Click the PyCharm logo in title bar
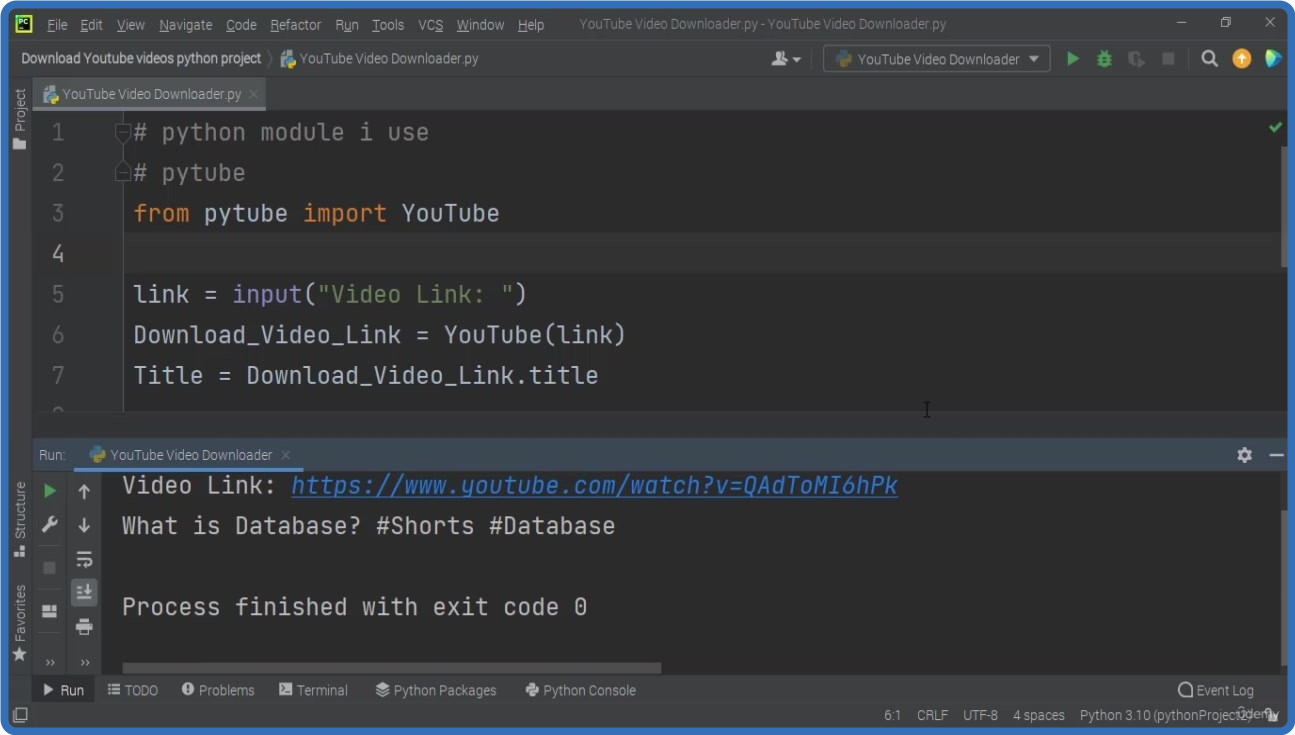Screen dimensions: 1295x735 24,24
